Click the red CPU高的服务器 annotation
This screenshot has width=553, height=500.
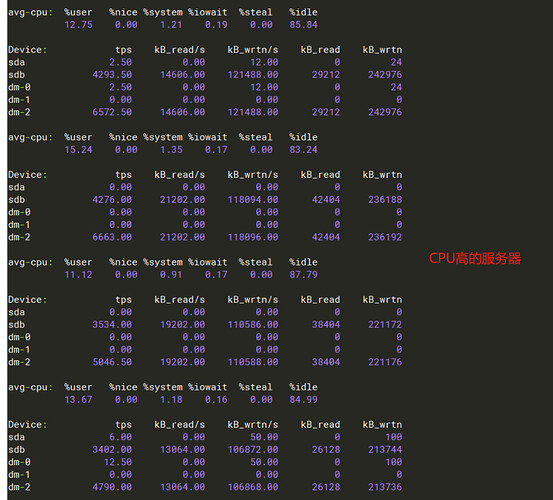(x=475, y=258)
